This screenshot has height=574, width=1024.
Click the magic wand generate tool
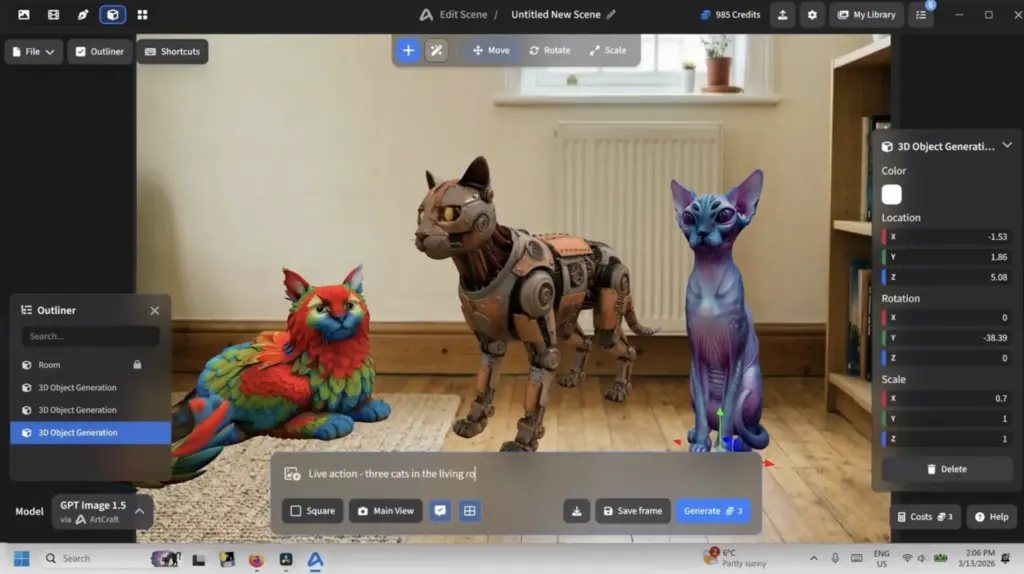point(436,50)
